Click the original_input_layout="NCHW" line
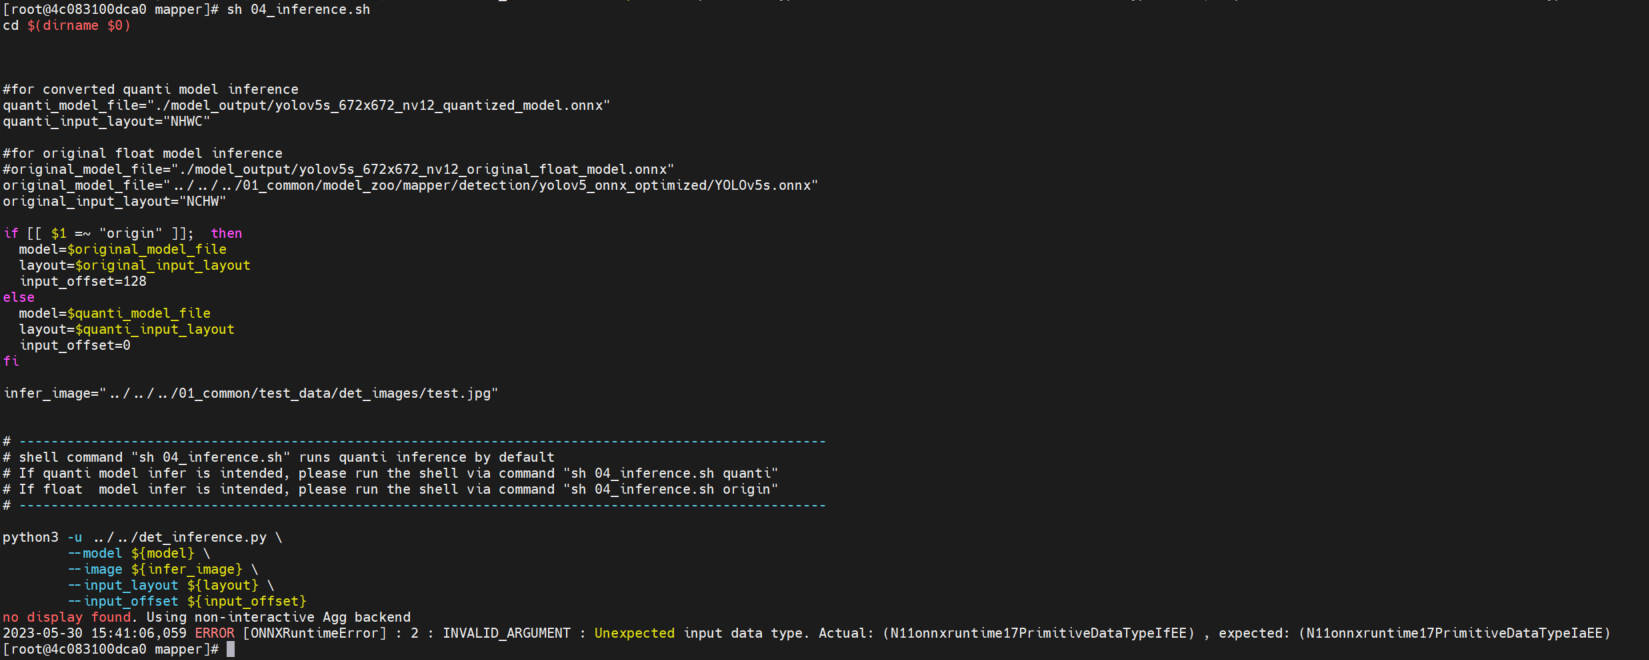 (x=114, y=201)
